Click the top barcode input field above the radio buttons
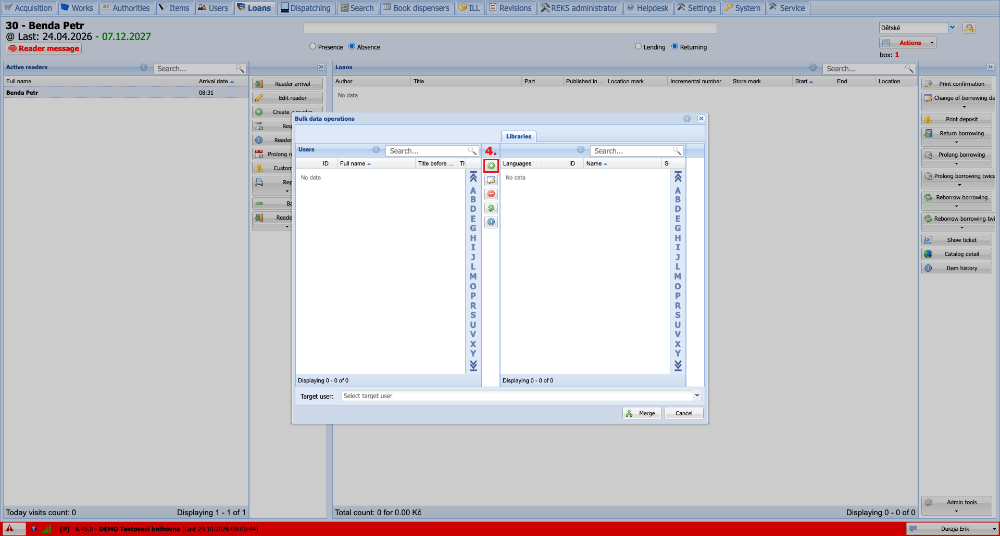Screen dimensions: 1000x536 pyautogui.click(x=510, y=28)
